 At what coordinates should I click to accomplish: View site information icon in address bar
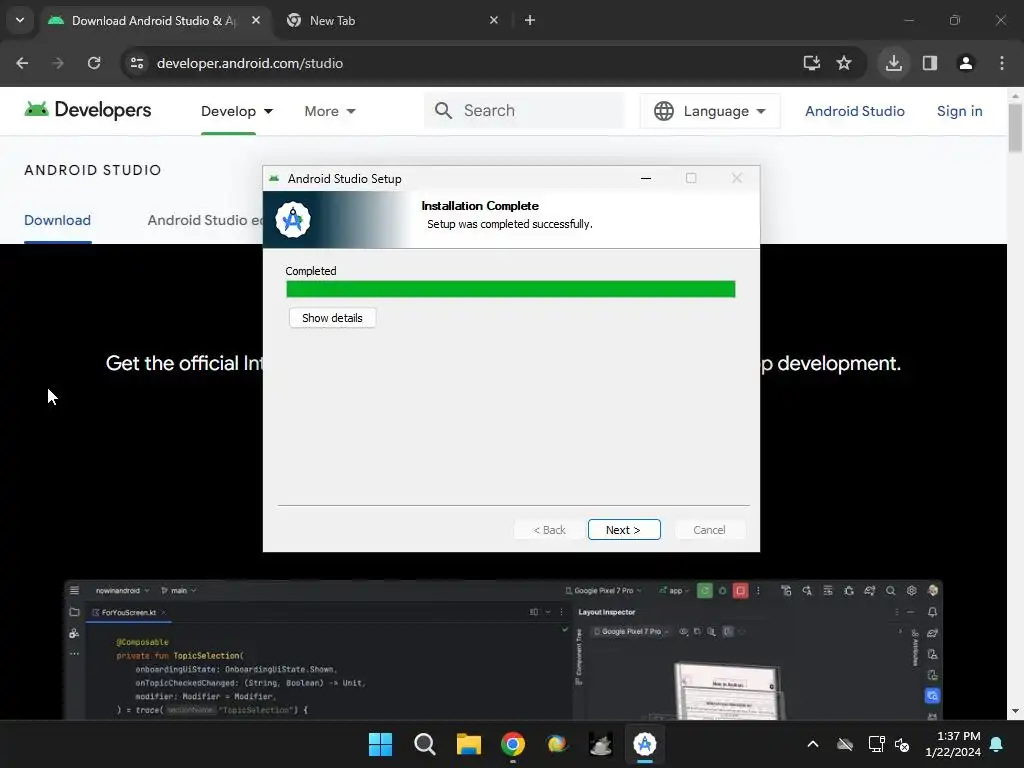click(137, 63)
